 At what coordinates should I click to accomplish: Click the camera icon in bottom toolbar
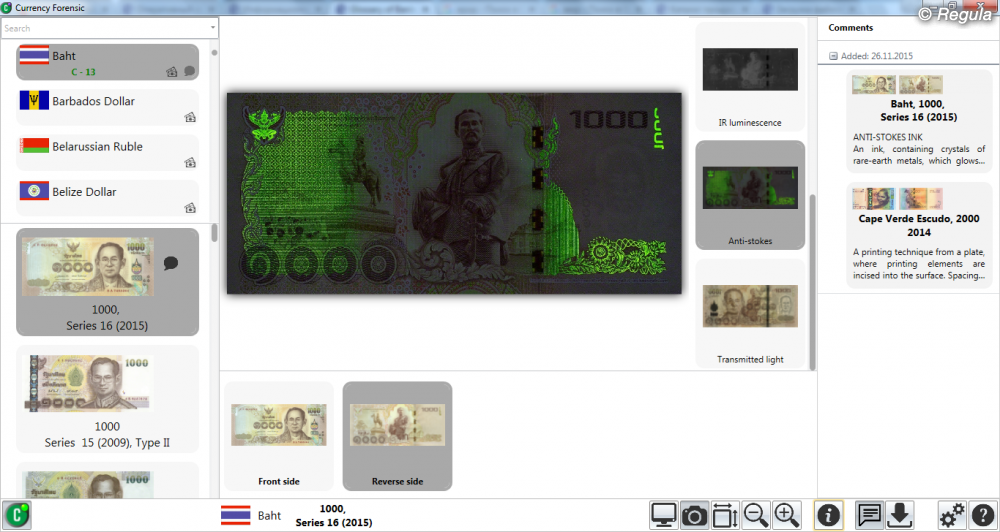[x=694, y=515]
